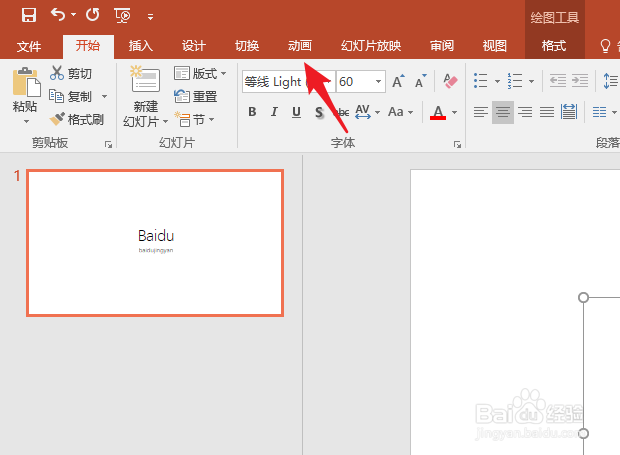Screen dimensions: 620x455
Task: Toggle Italic formatting
Action: pyautogui.click(x=274, y=112)
